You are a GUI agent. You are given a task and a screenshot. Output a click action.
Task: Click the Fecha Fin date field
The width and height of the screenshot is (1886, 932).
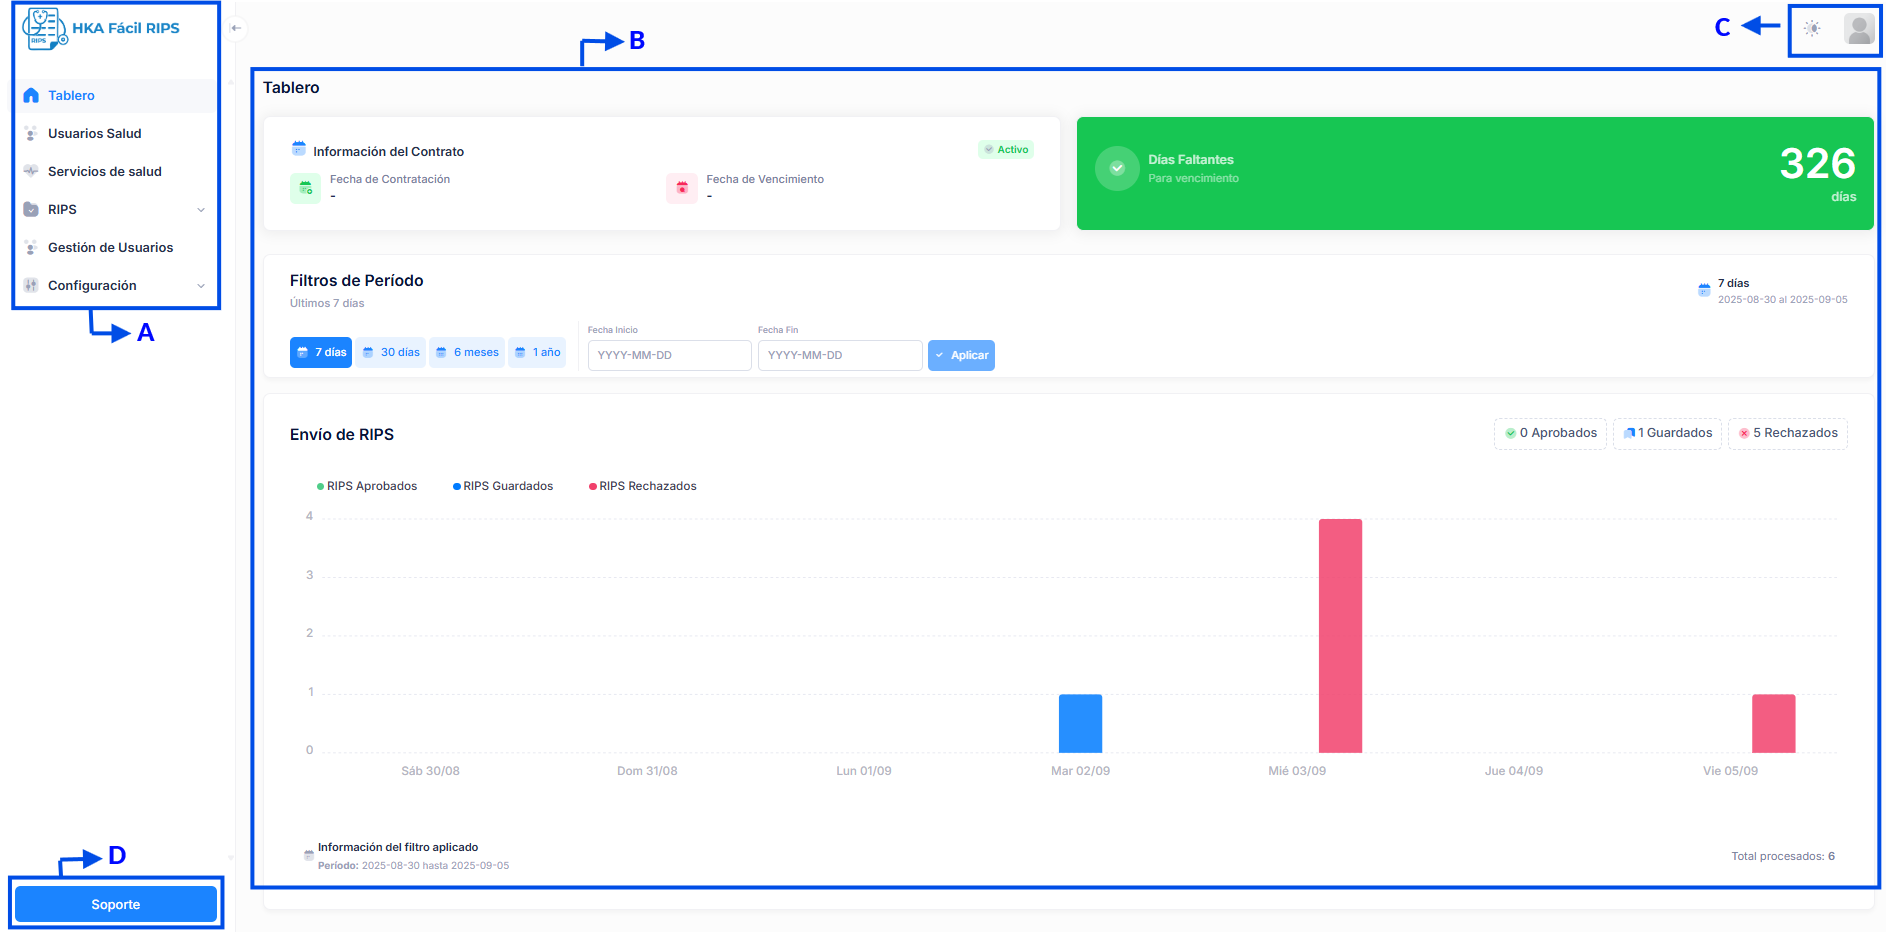point(839,356)
